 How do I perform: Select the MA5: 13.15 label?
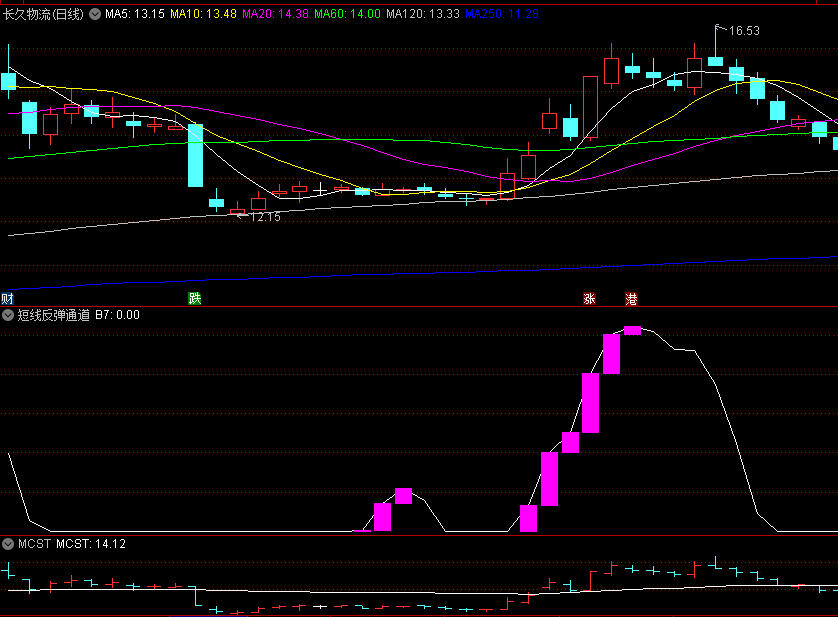coord(135,14)
